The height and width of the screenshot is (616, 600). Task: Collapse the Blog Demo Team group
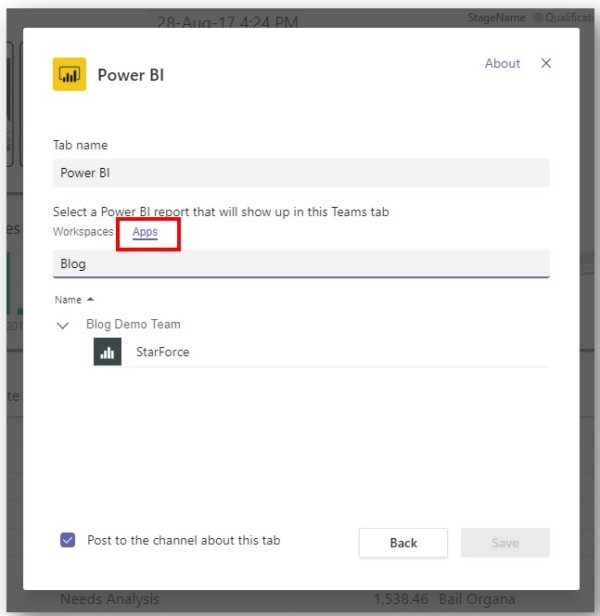[63, 325]
